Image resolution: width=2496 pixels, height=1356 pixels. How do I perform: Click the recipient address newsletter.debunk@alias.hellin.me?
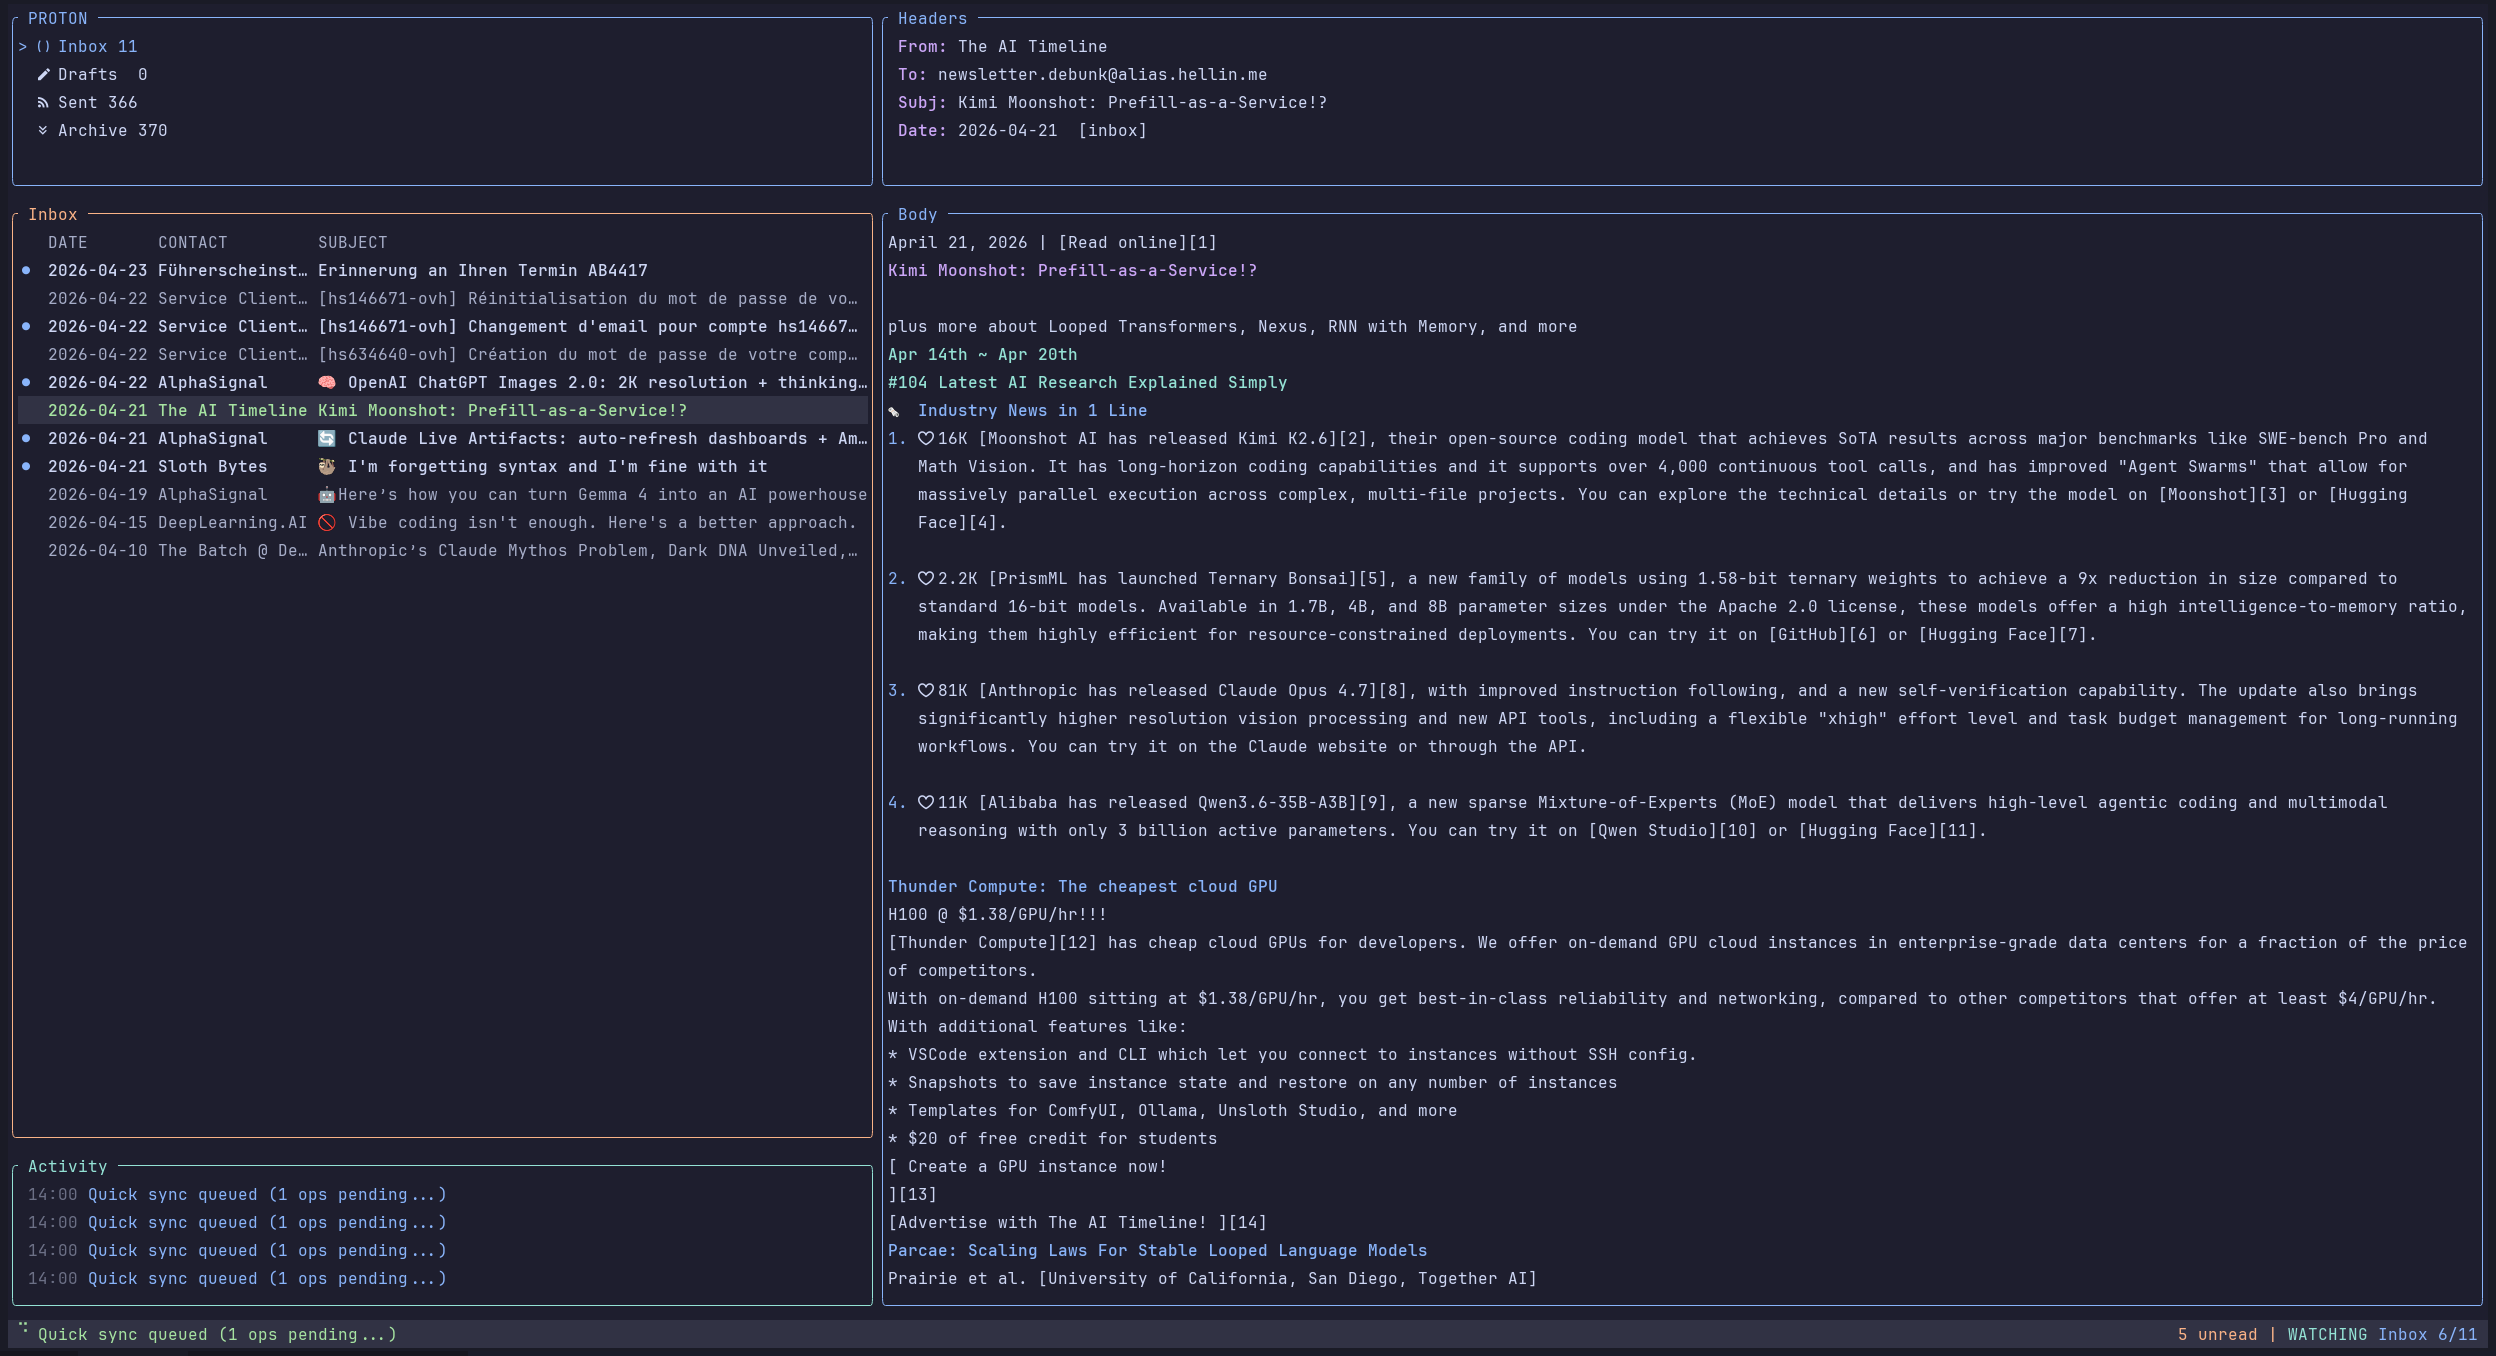pos(1102,75)
